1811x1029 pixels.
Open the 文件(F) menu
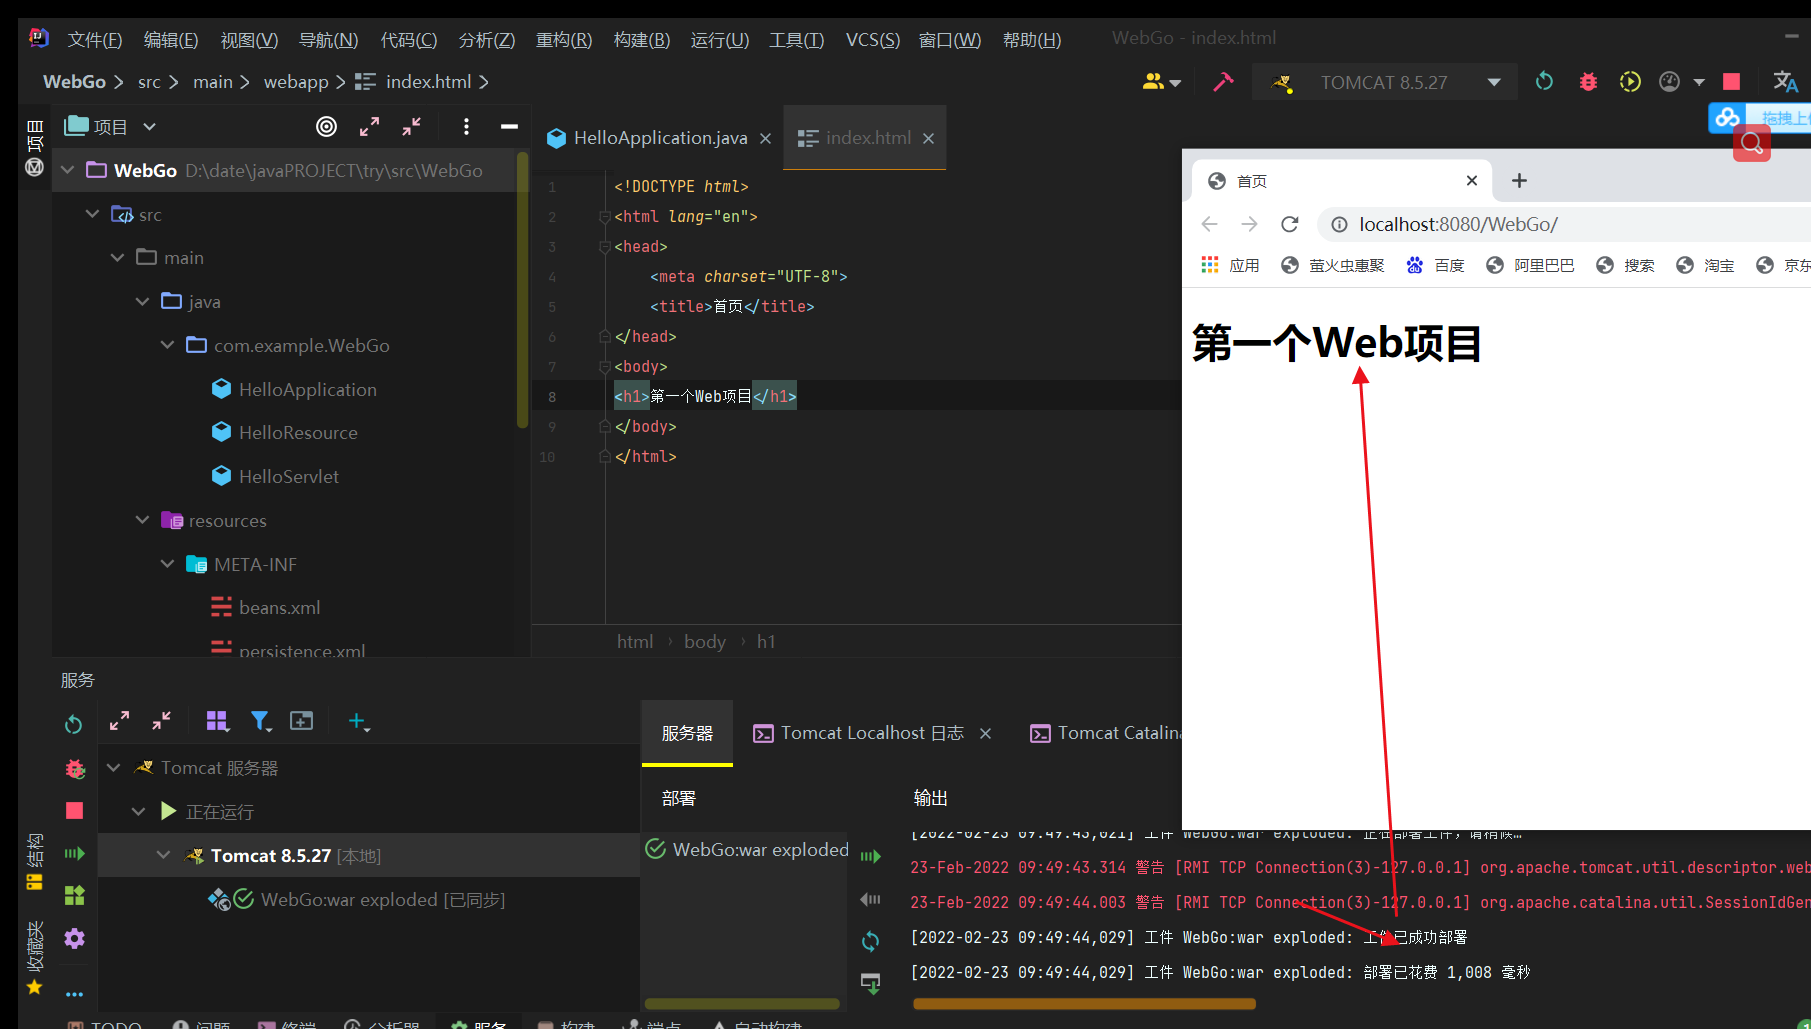click(95, 40)
